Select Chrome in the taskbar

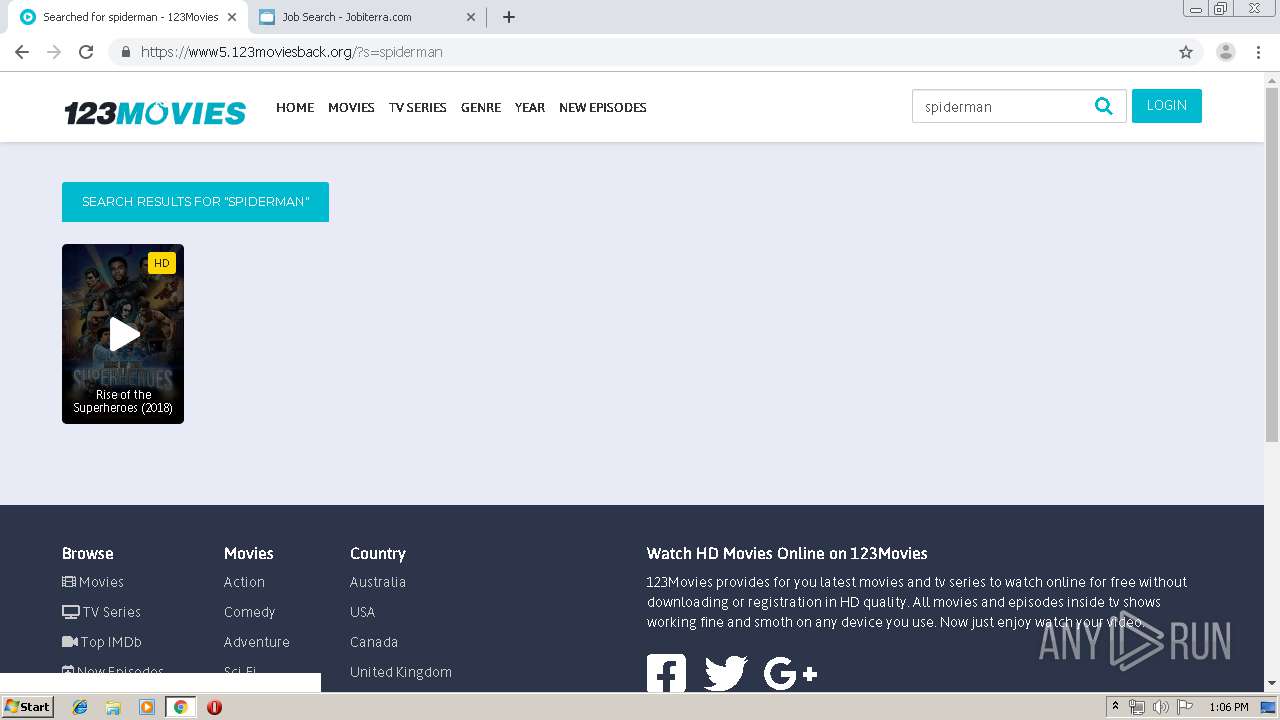(x=180, y=707)
